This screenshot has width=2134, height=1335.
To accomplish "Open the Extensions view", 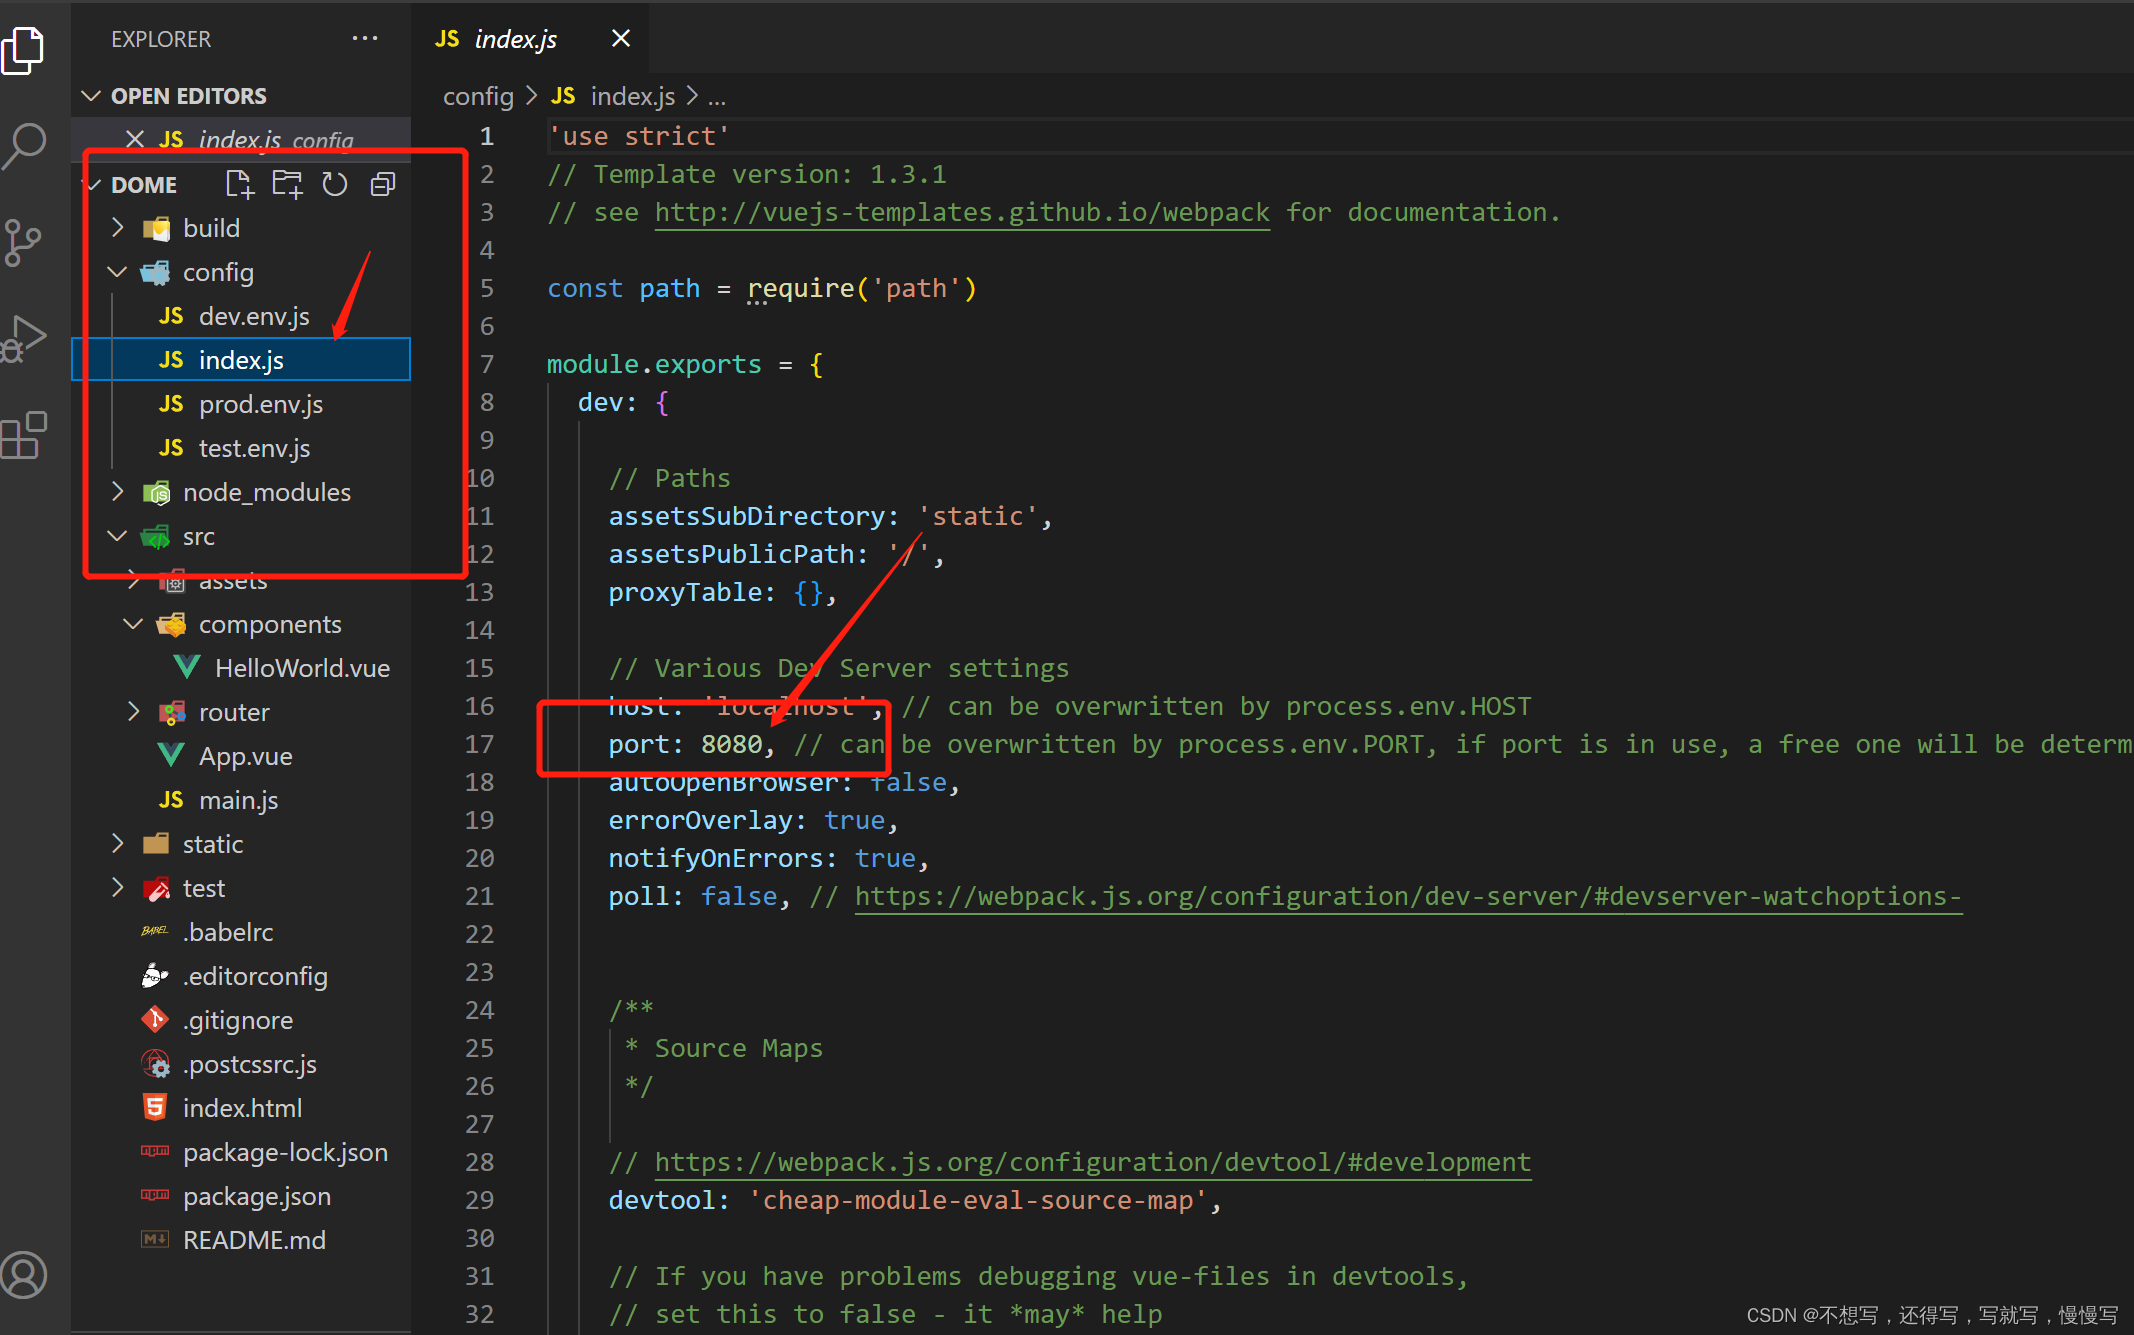I will [24, 436].
